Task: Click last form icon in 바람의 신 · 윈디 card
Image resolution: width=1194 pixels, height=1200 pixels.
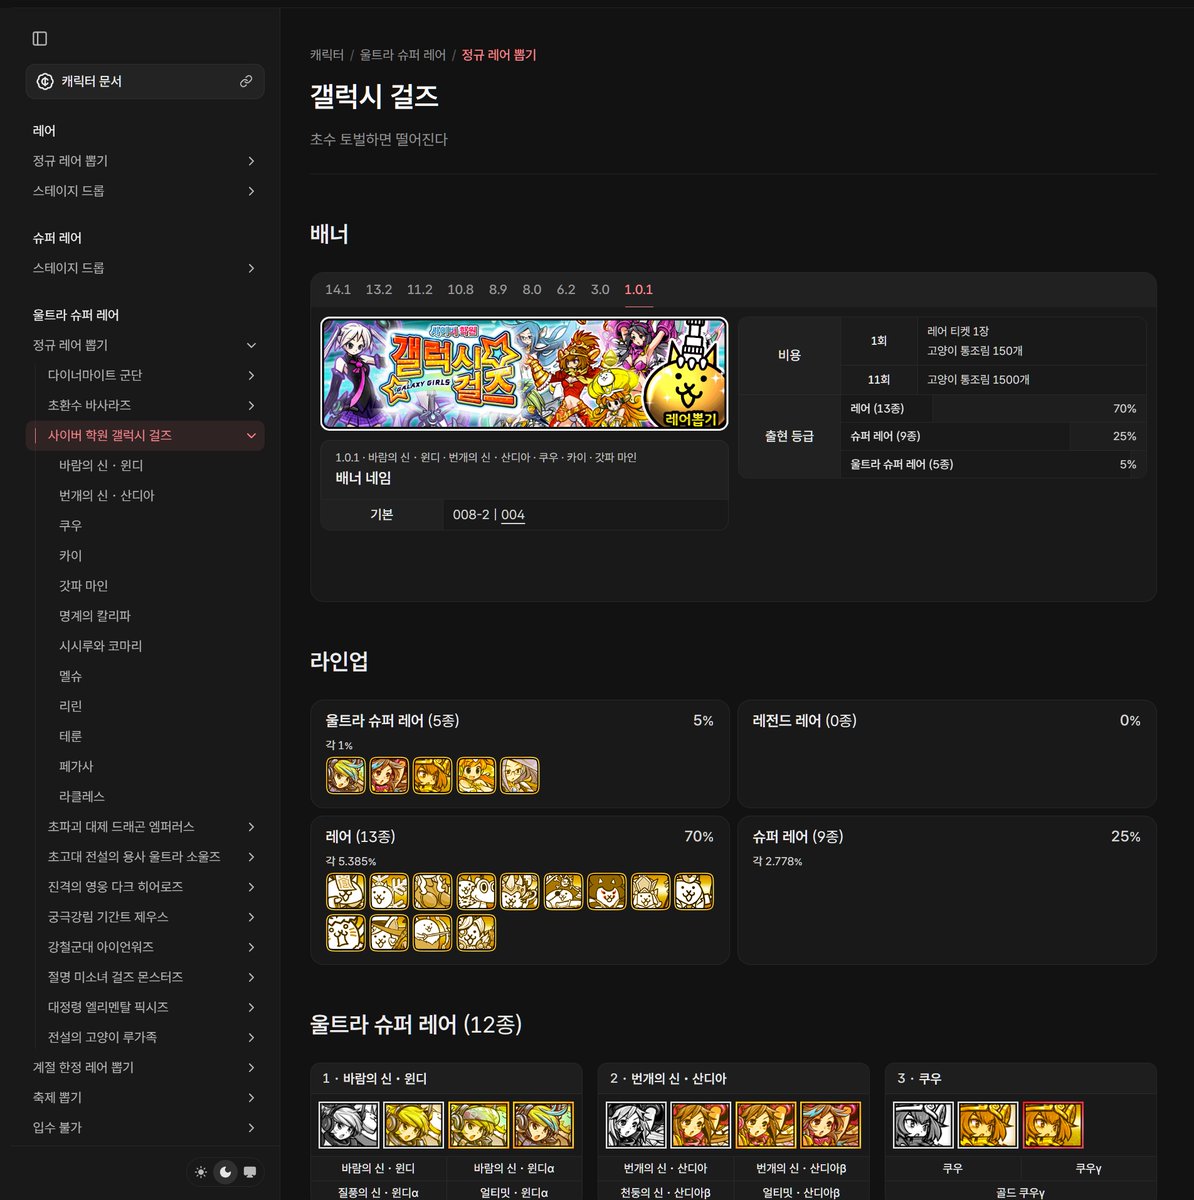Action: [544, 1125]
